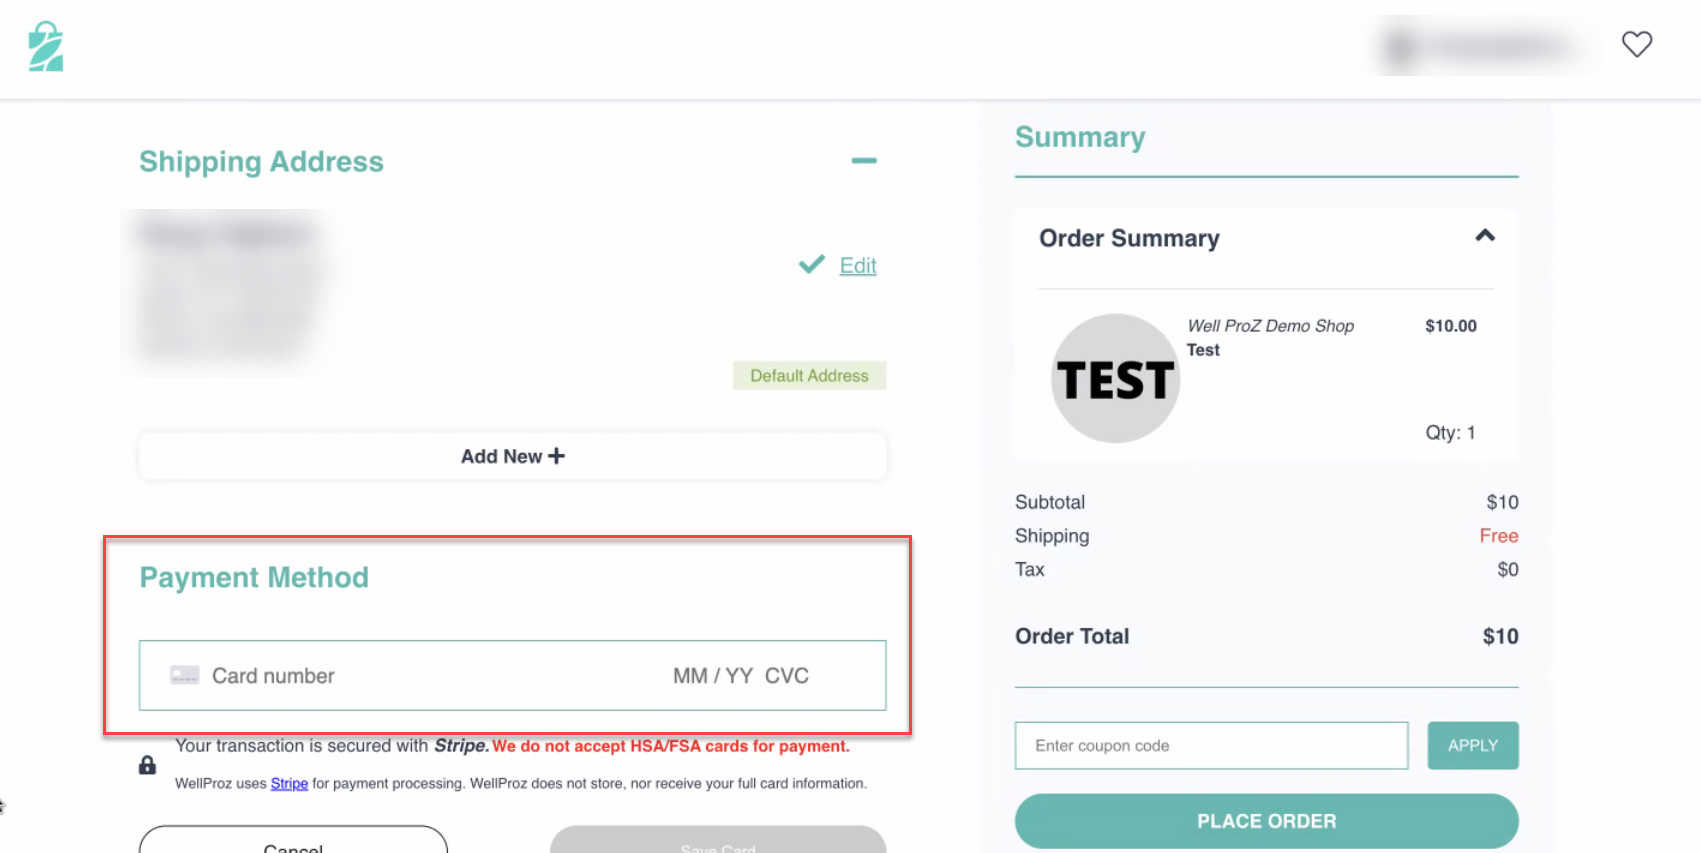Click the MM / YY expiry field
The height and width of the screenshot is (853, 1701).
pyautogui.click(x=712, y=676)
